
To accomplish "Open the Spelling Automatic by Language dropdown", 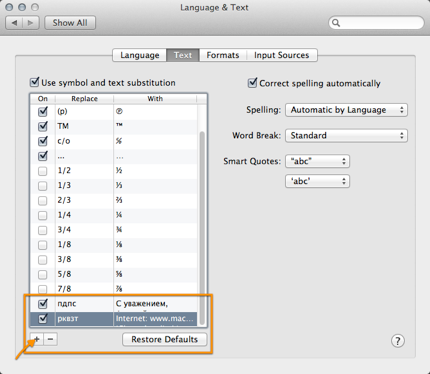I will pyautogui.click(x=346, y=110).
